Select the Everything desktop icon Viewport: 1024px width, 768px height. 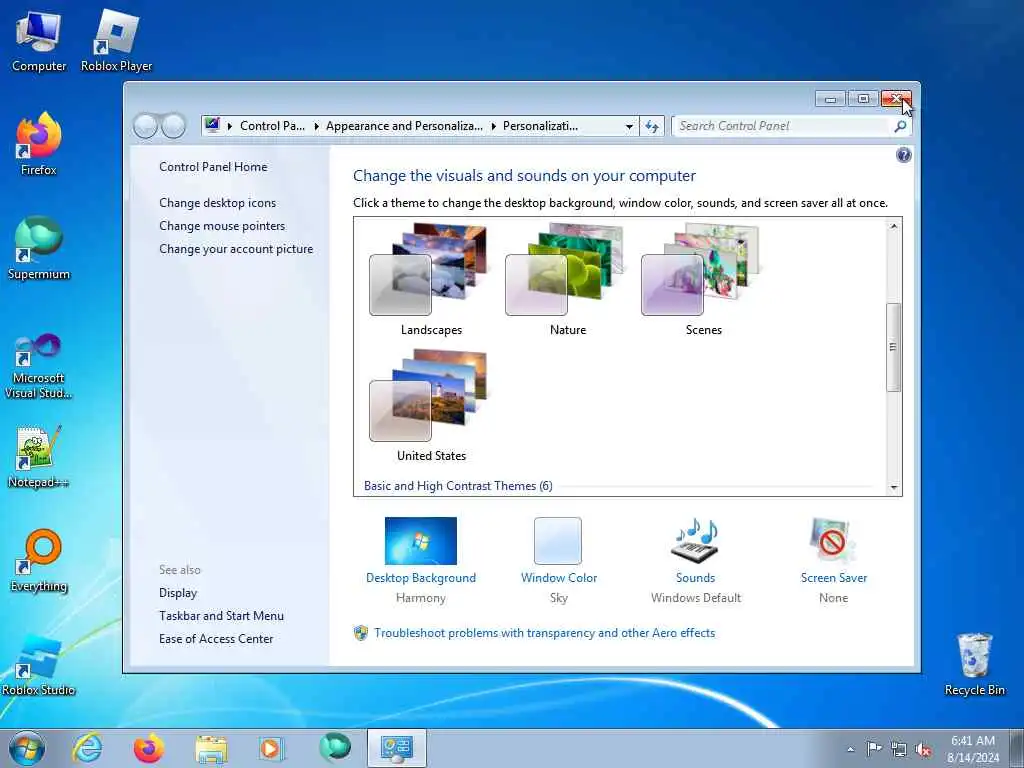(x=39, y=560)
